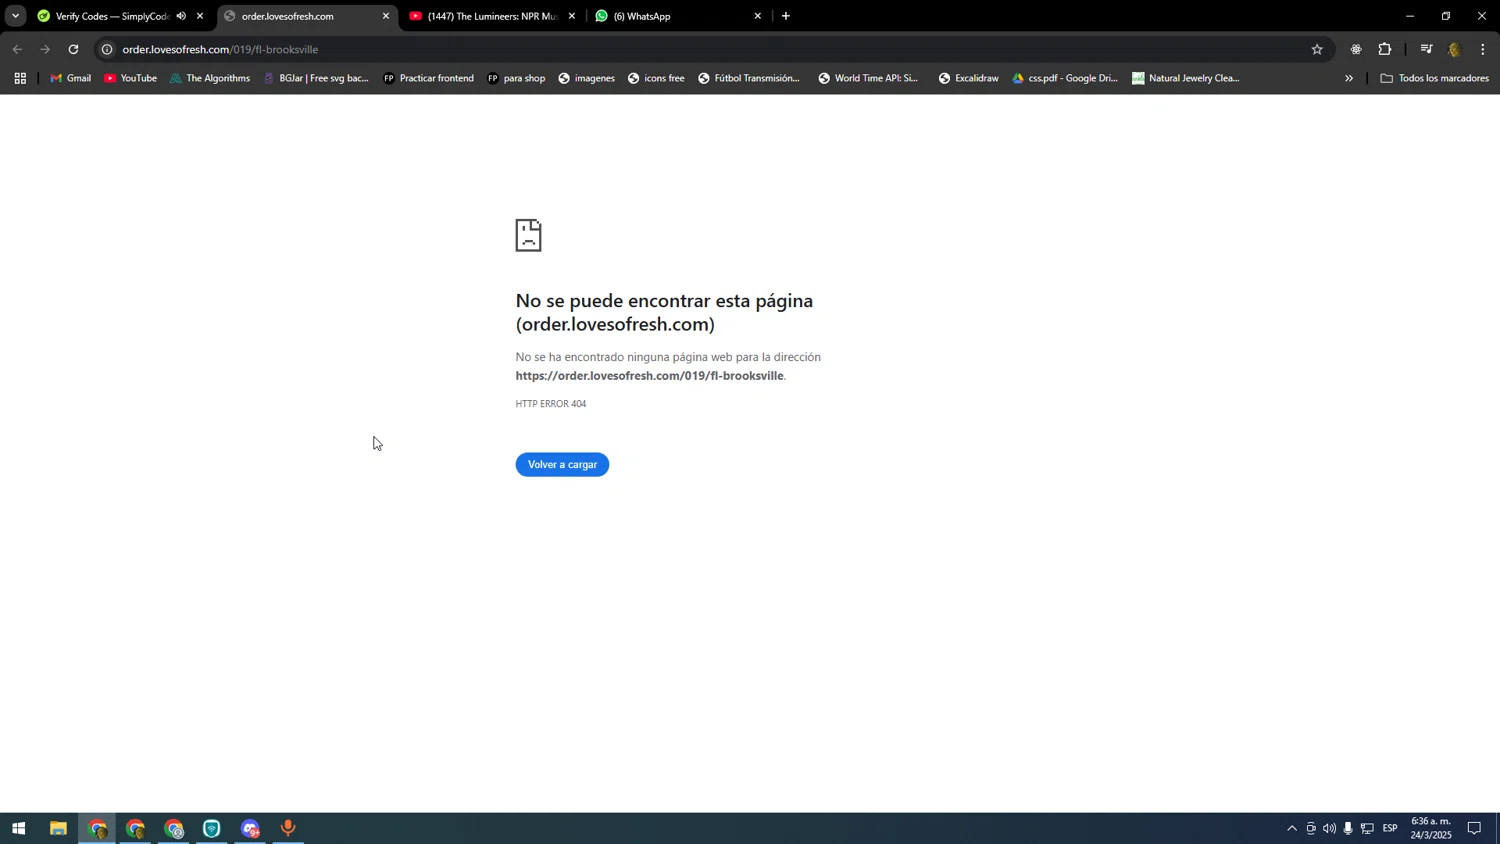
Task: Open the css.pdf Google Drive bookmark
Action: click(x=1065, y=78)
